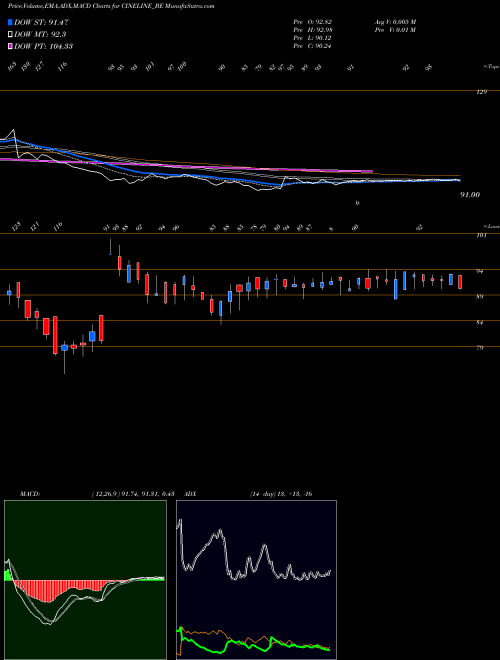The height and width of the screenshot is (660, 500).
Task: Click the 91.00 current price label
Action: (470, 195)
